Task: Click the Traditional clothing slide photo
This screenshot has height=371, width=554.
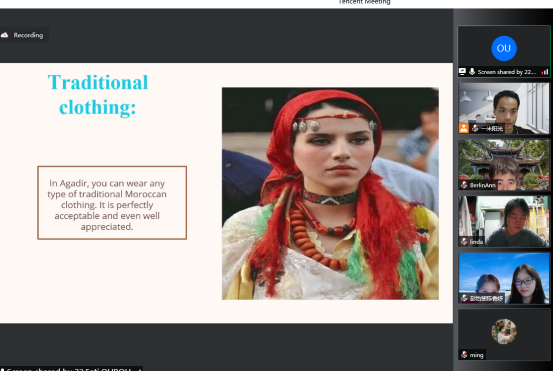Action: click(330, 194)
